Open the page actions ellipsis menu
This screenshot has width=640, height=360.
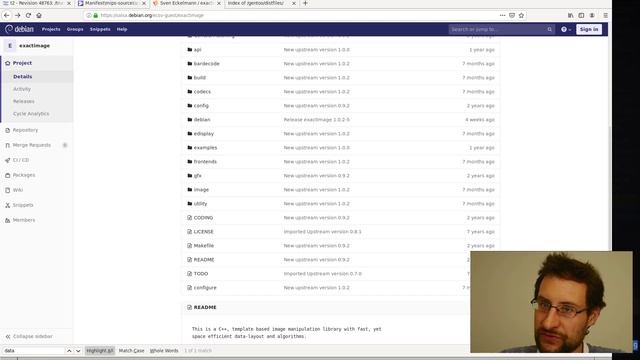pos(502,15)
